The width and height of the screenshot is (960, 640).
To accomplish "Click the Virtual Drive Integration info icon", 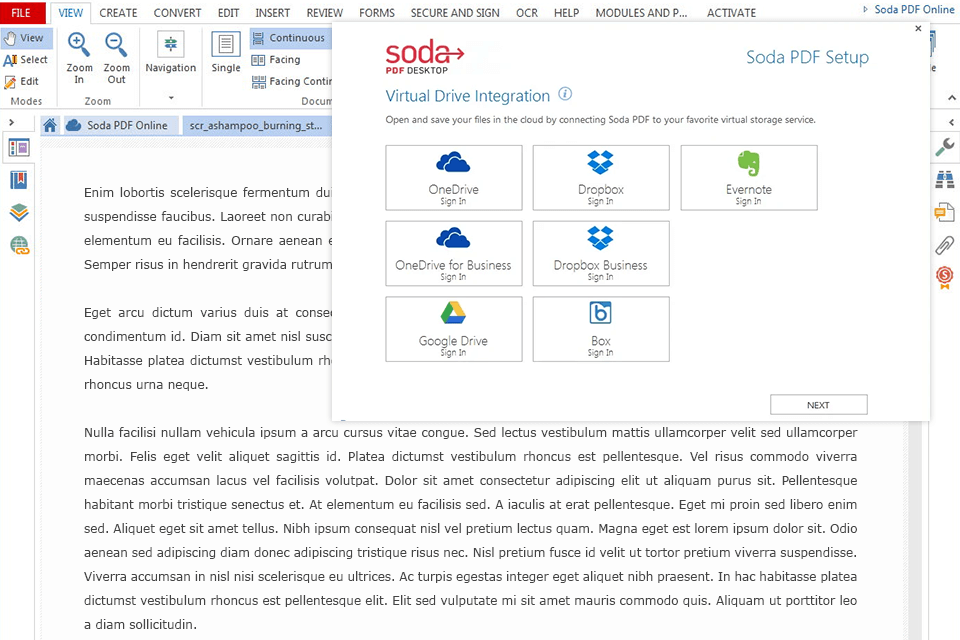I will (566, 94).
